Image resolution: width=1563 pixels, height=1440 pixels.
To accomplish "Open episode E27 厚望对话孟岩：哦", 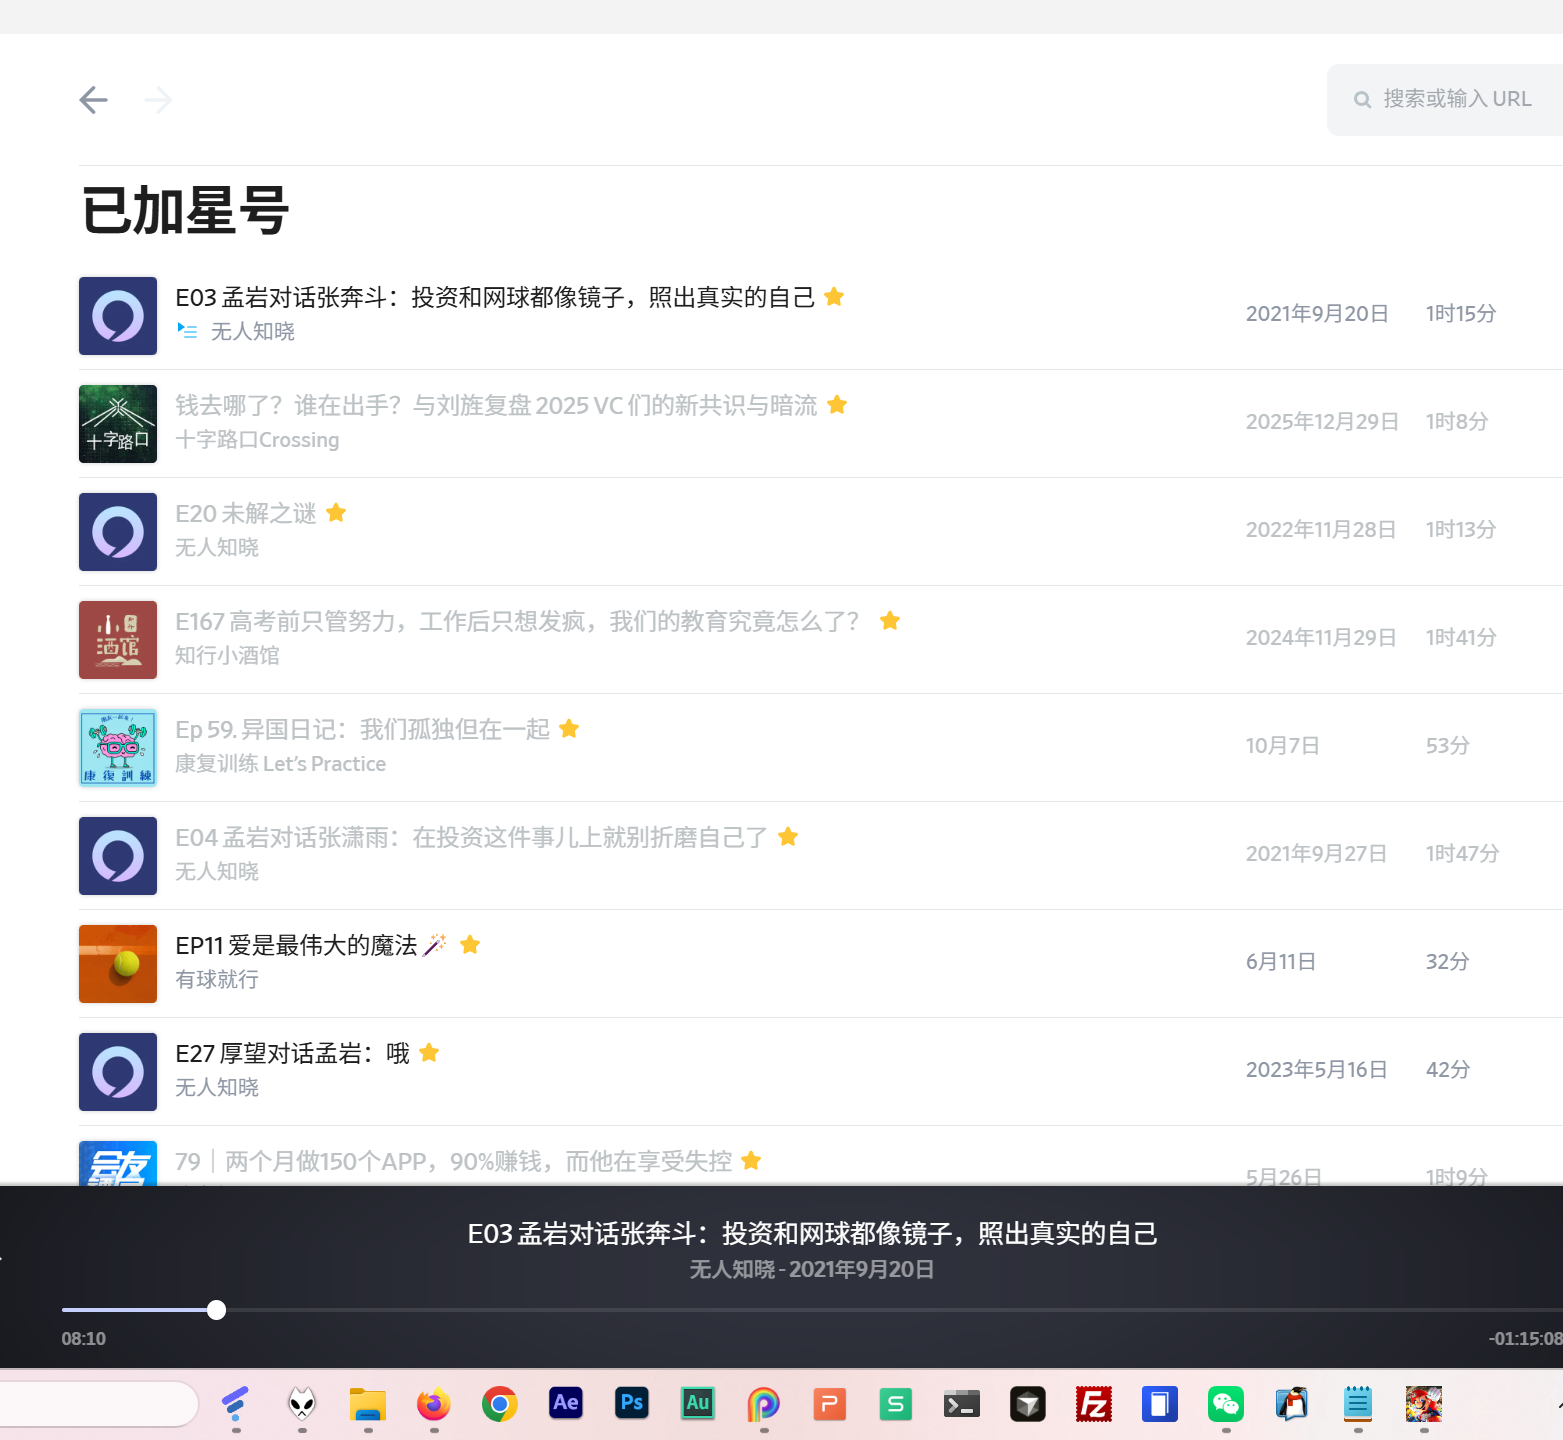I will (x=292, y=1053).
